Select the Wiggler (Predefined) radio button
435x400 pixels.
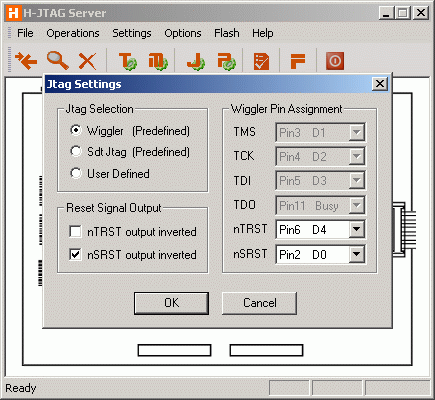coord(76,130)
